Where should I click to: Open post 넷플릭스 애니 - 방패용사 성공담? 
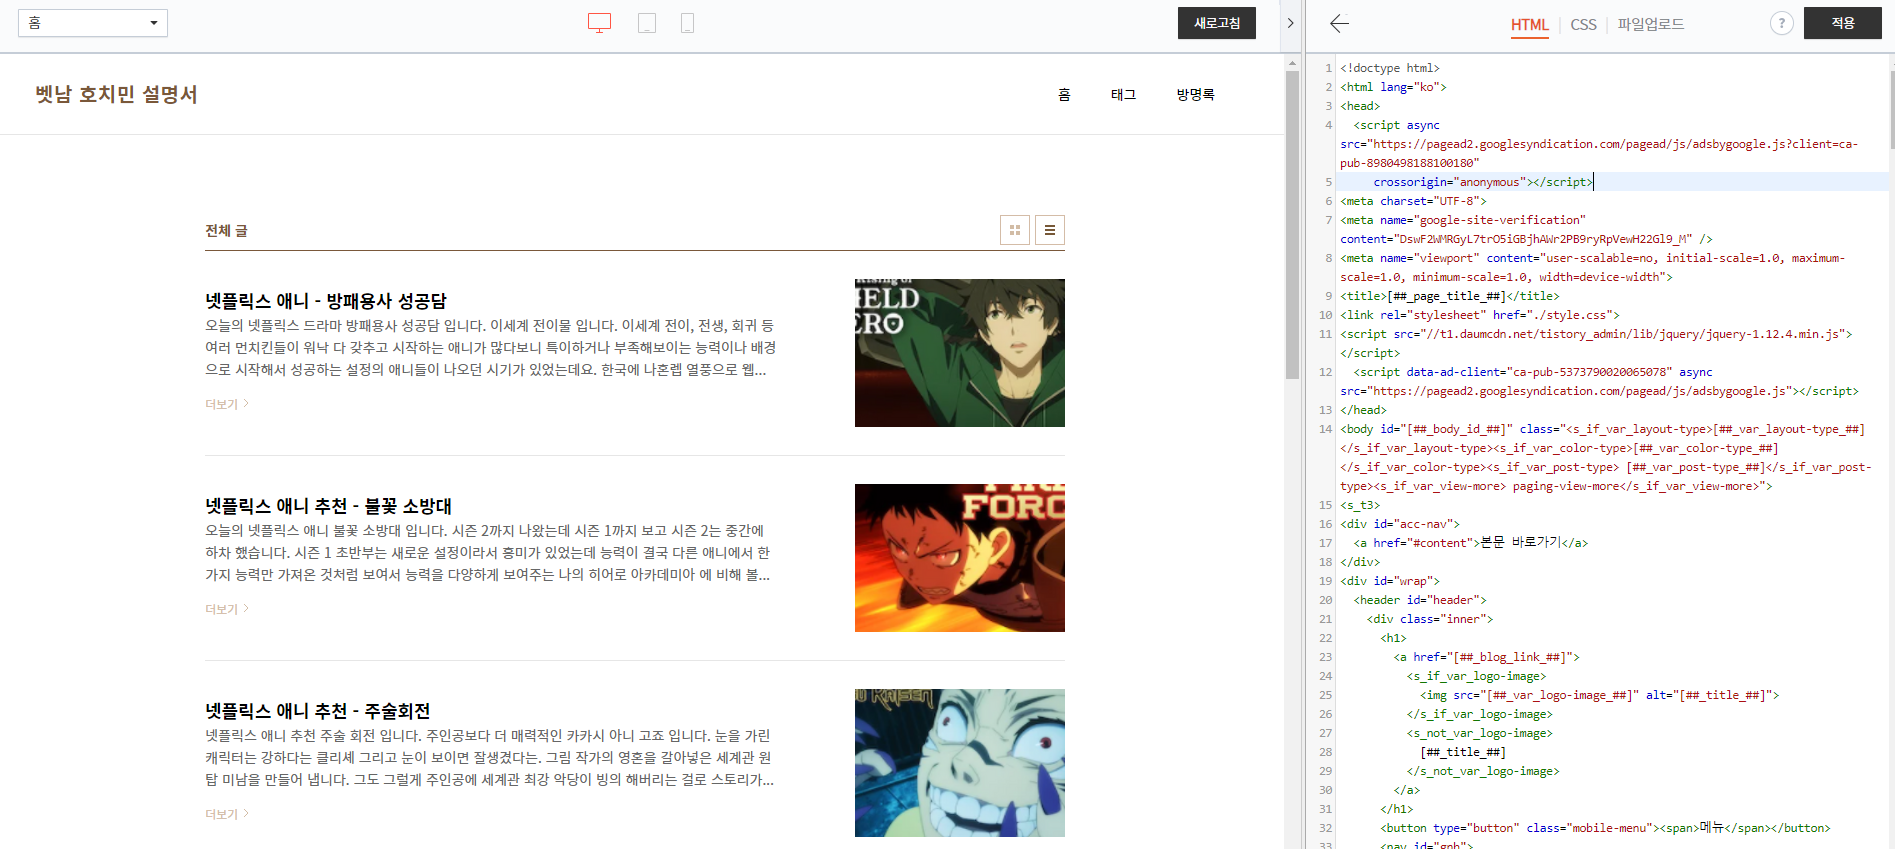326,301
